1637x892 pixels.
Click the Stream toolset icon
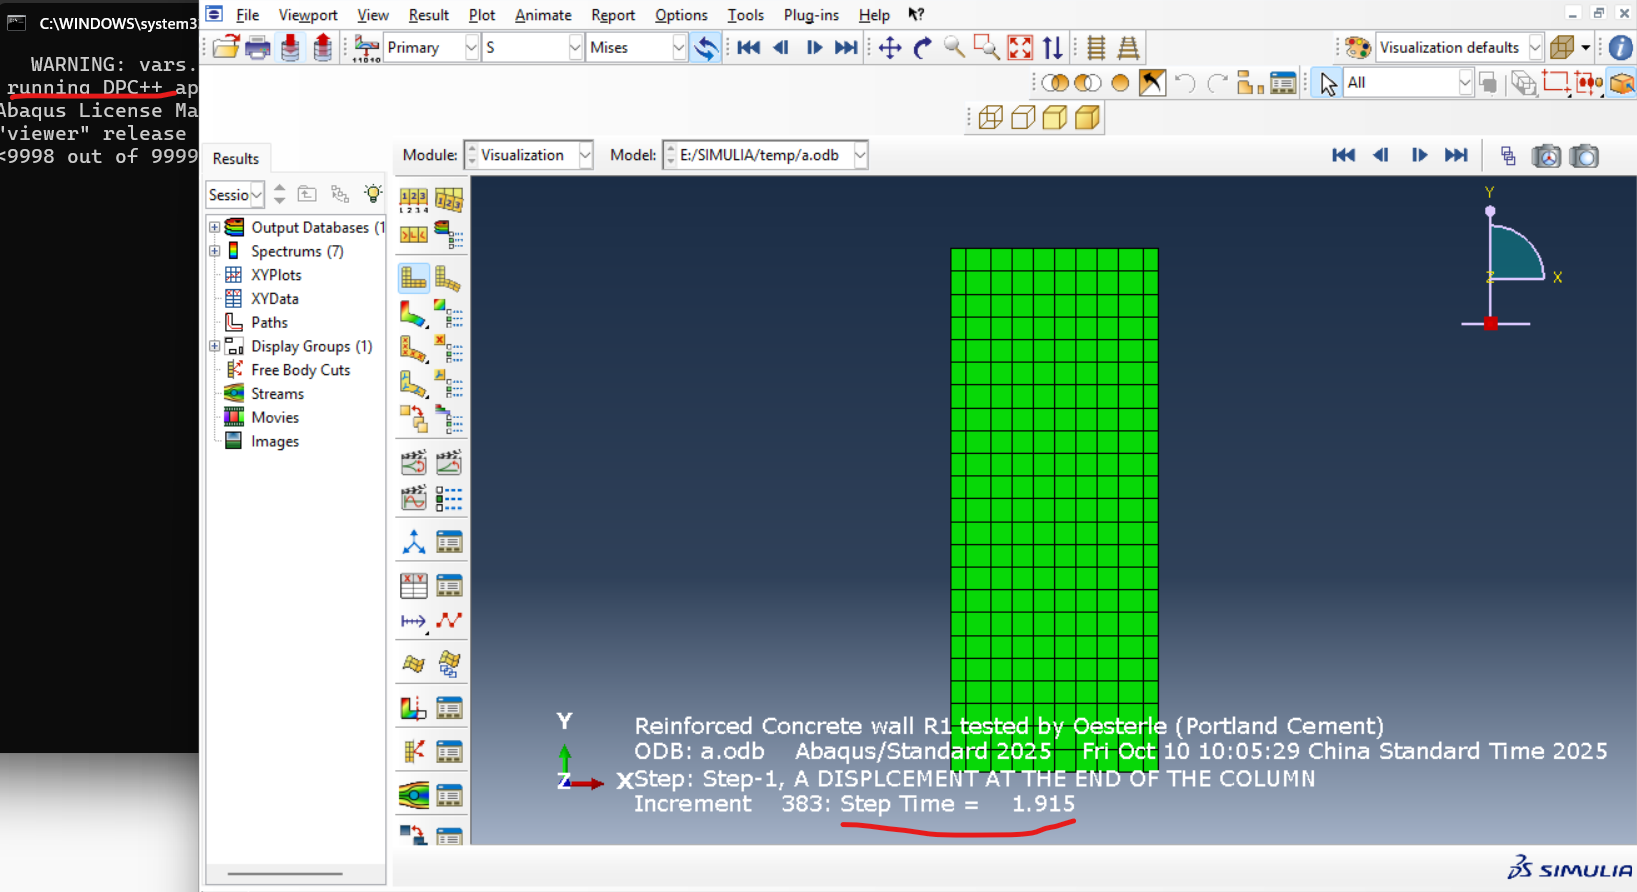click(x=414, y=796)
